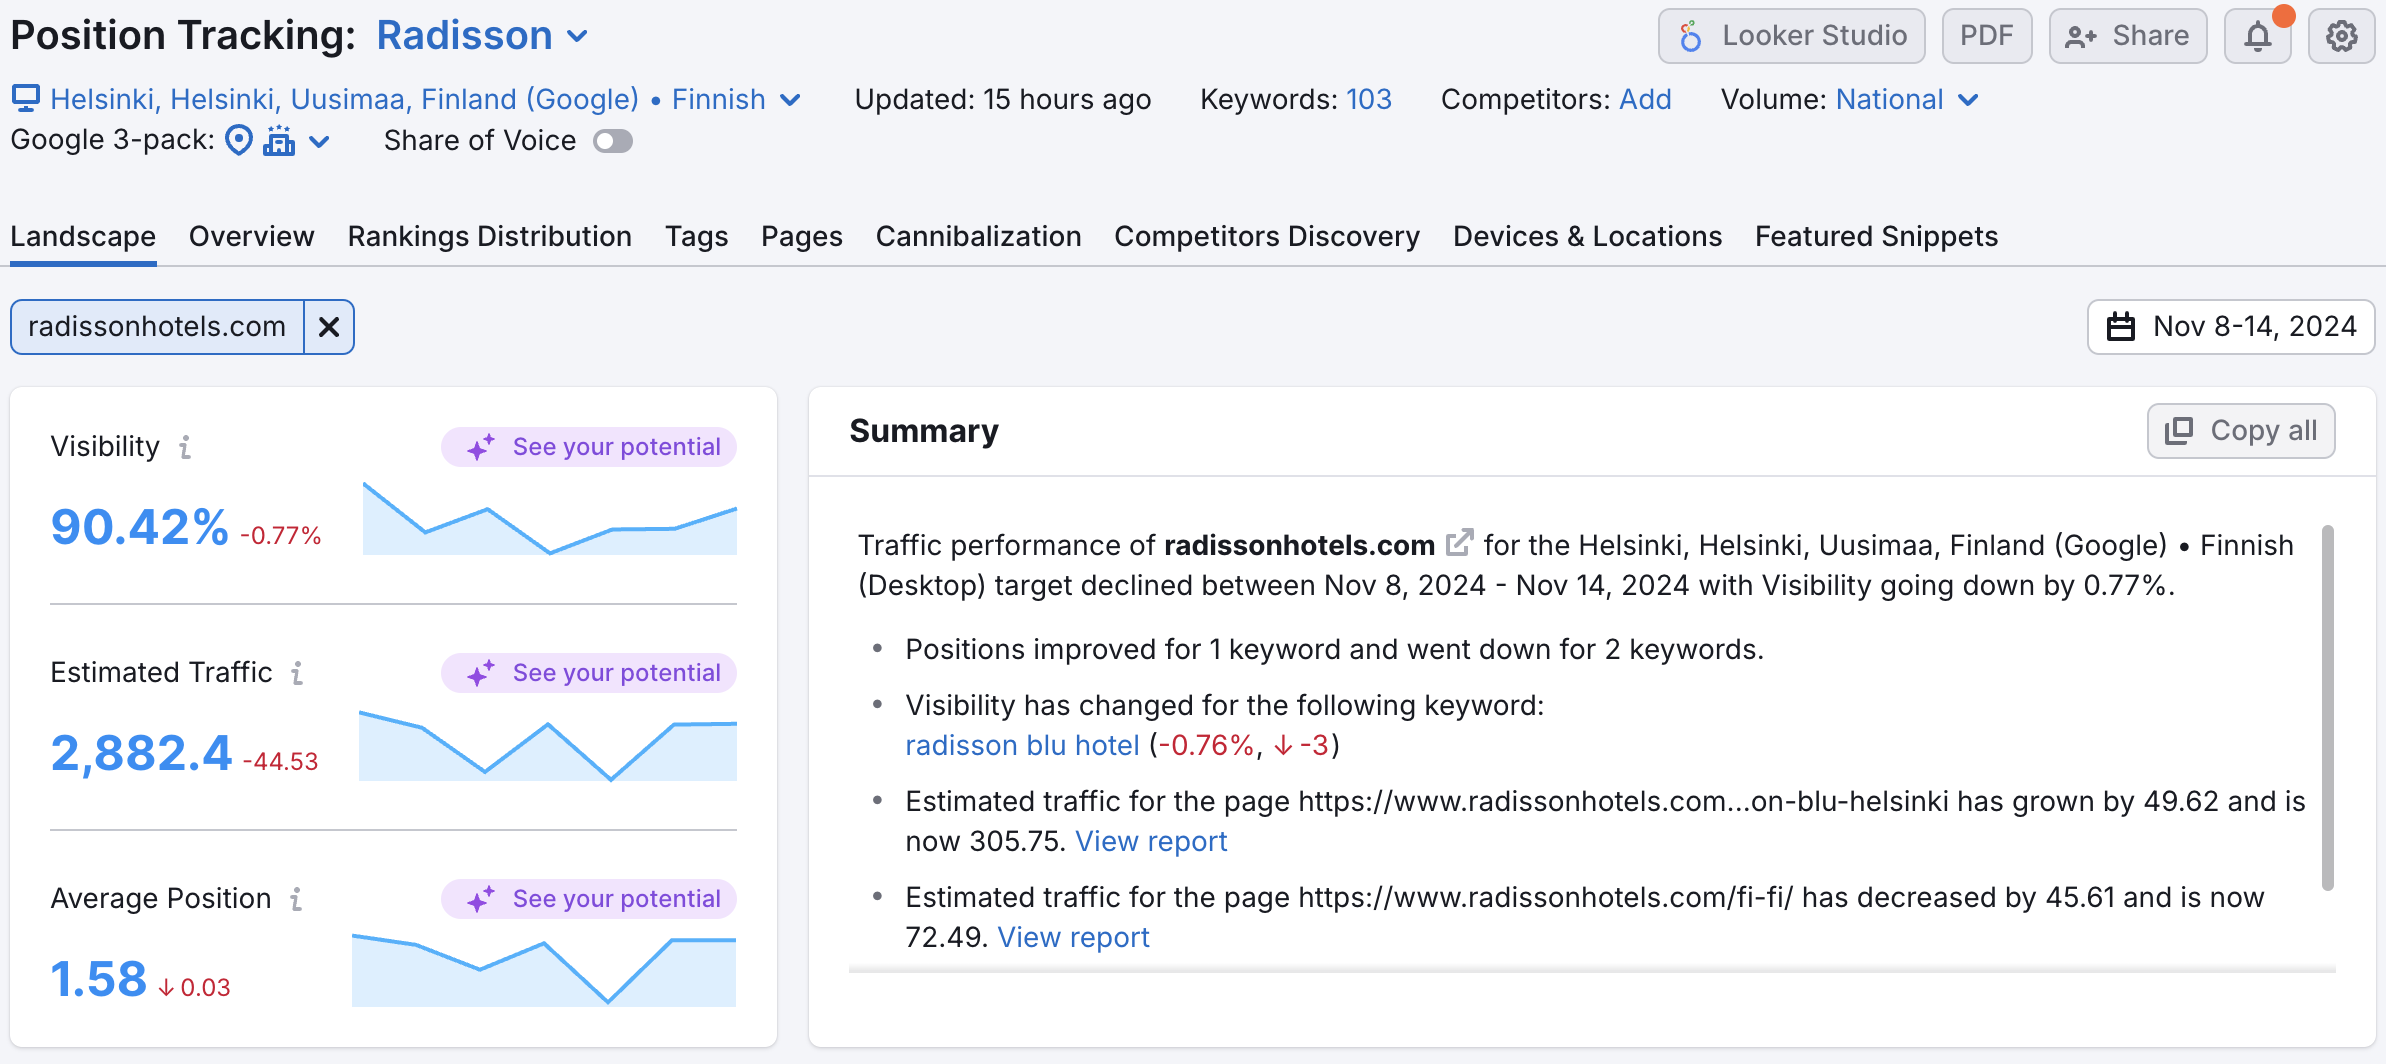Click the 90.42% visibility value
The width and height of the screenshot is (2386, 1064).
point(140,527)
